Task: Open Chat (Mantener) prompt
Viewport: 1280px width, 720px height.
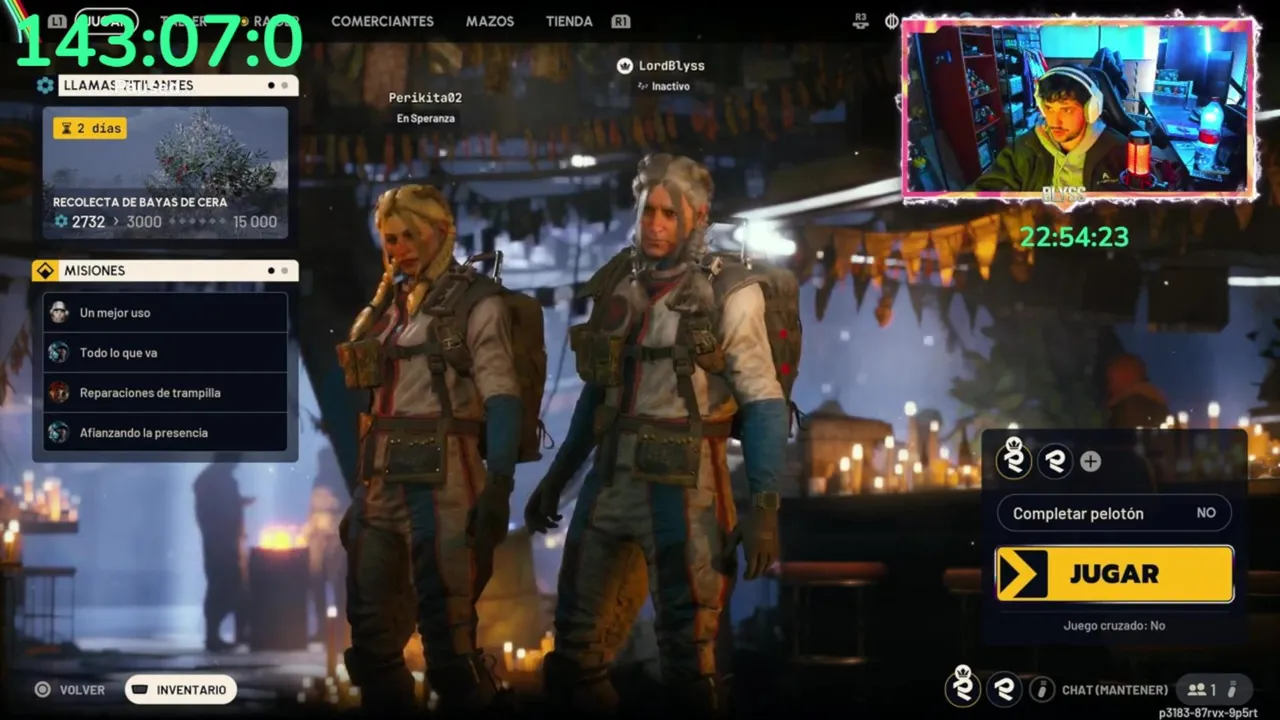Action: tap(1115, 690)
